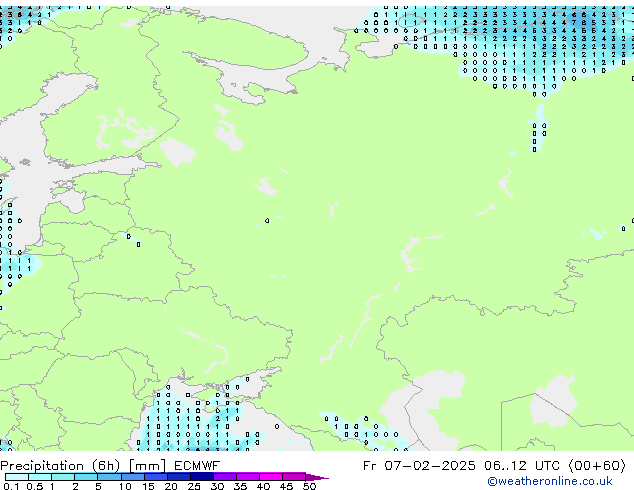
Task: Open the weatheronline.co.uk copyright link
Action: (x=549, y=481)
